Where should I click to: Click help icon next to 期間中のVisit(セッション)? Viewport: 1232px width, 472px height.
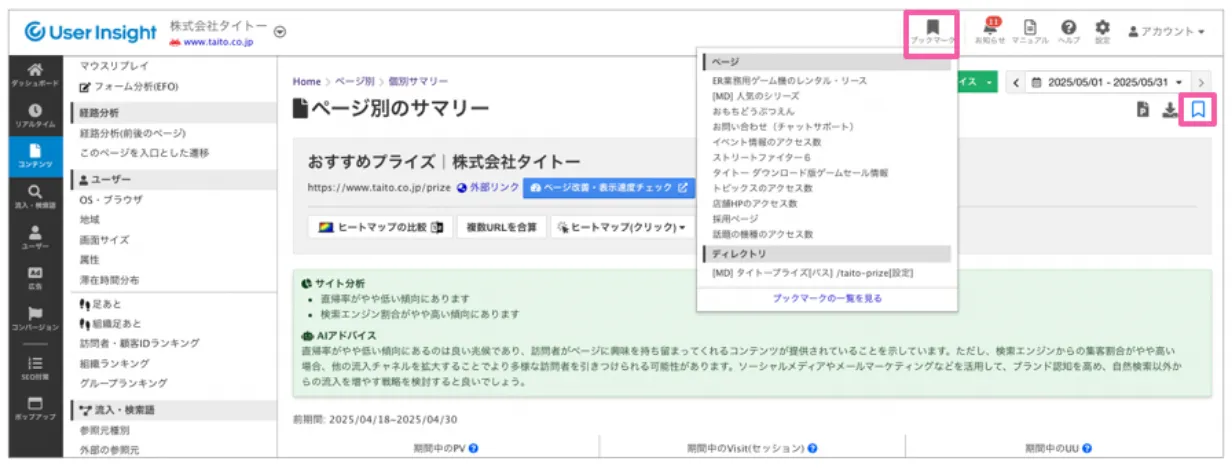coord(810,449)
